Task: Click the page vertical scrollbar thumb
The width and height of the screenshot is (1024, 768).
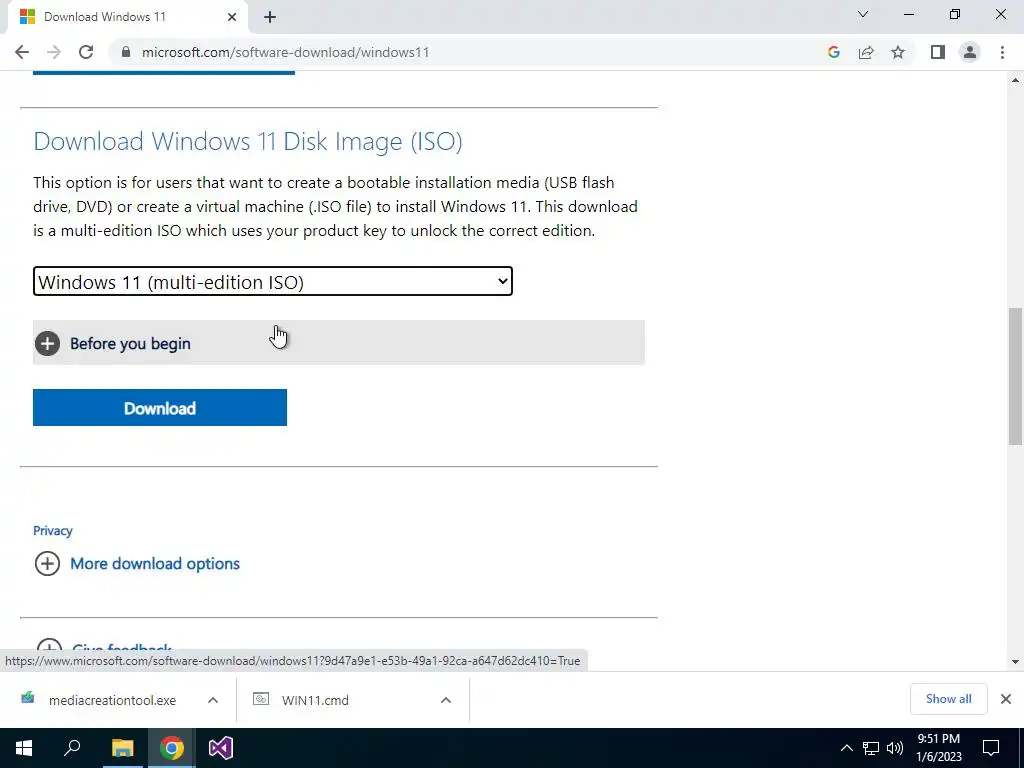Action: pos(1015,376)
